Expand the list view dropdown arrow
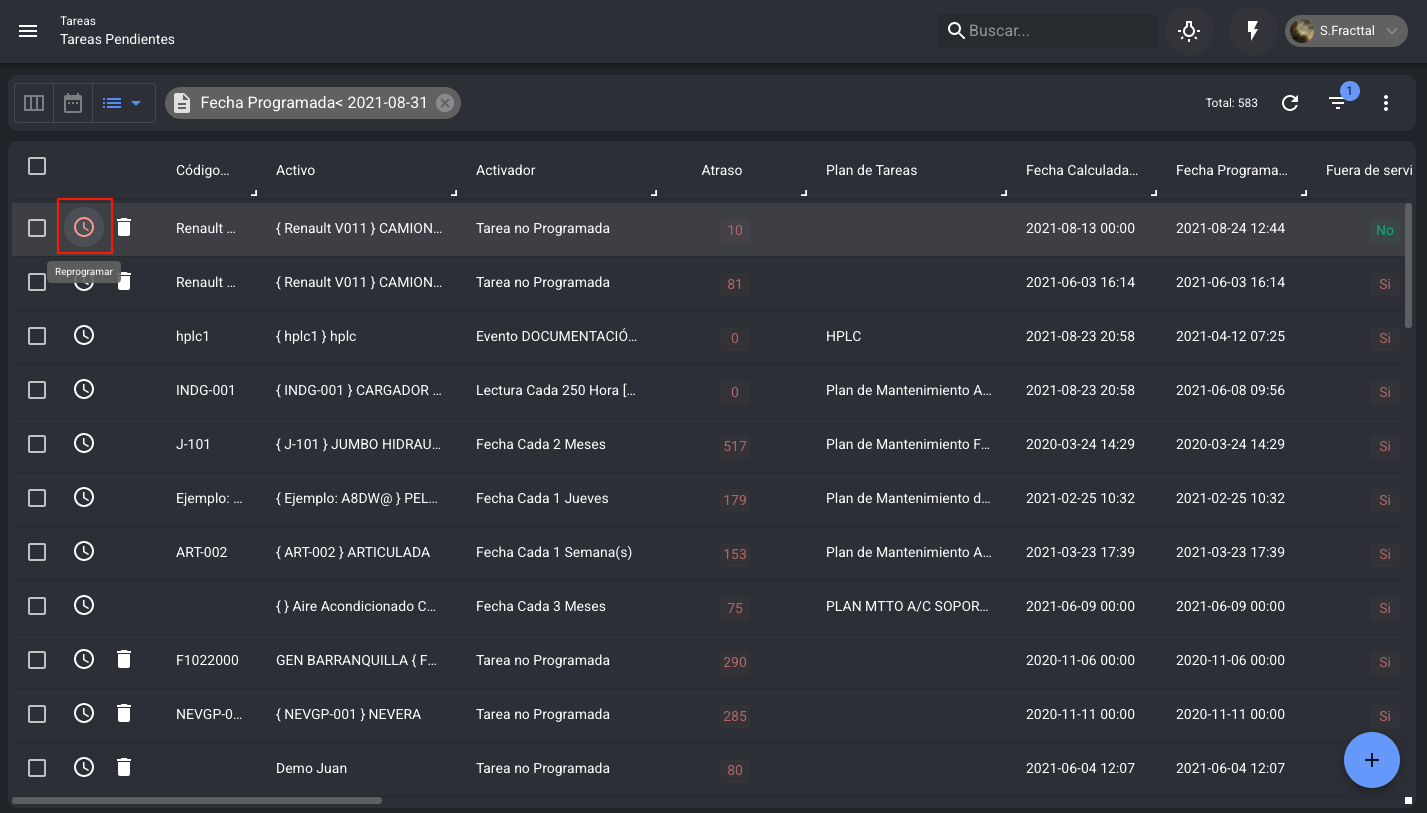The image size is (1427, 813). tap(136, 103)
